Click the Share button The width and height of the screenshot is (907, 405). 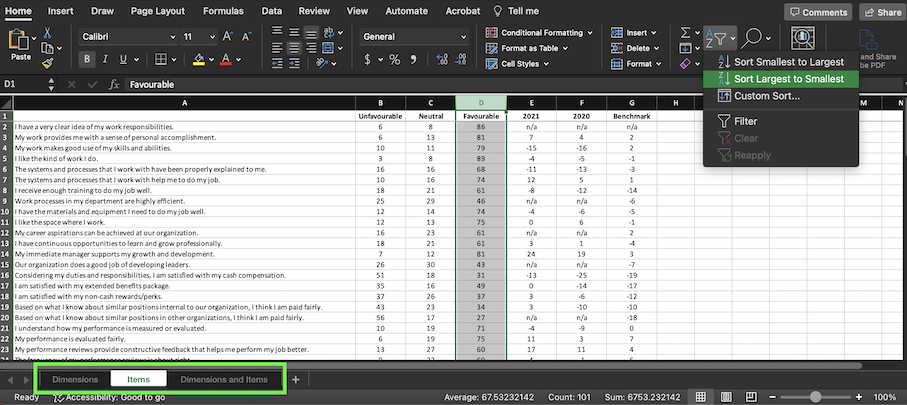tap(882, 12)
